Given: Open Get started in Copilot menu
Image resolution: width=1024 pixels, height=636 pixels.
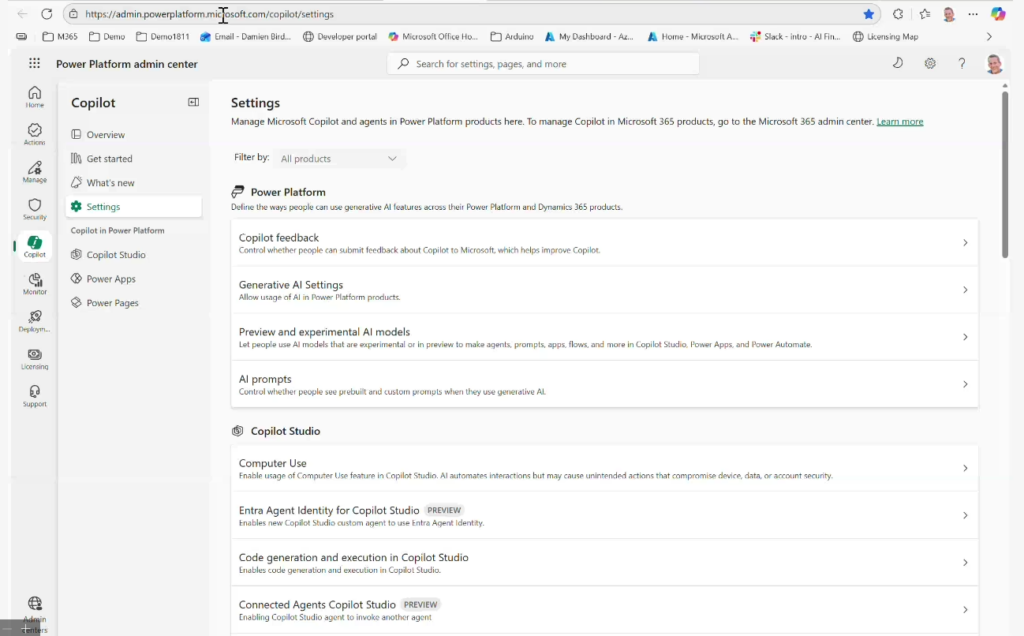Looking at the screenshot, I should [133, 159].
